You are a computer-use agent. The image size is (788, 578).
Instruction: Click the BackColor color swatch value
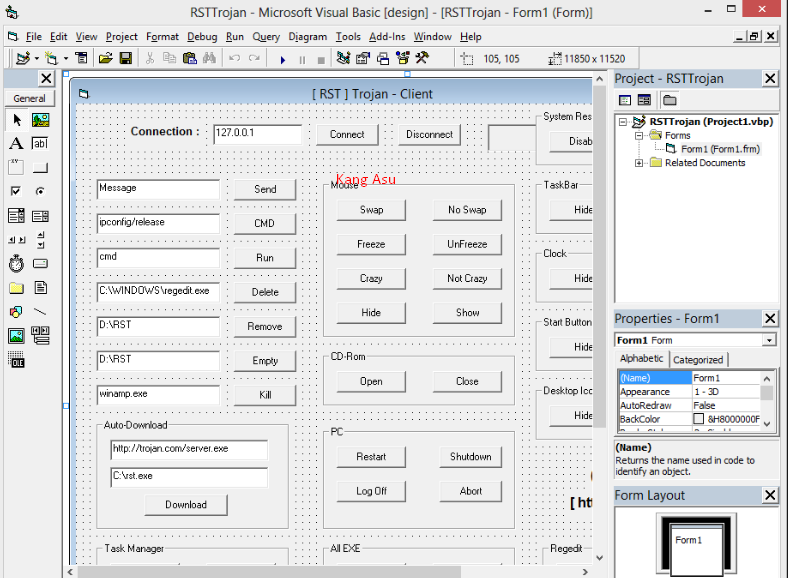coord(699,419)
